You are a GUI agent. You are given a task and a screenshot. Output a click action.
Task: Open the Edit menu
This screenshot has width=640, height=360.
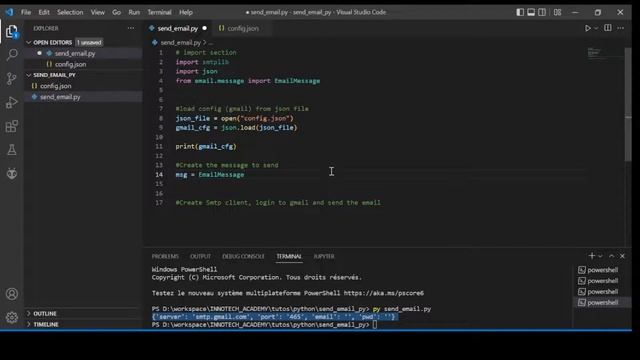tap(44, 12)
